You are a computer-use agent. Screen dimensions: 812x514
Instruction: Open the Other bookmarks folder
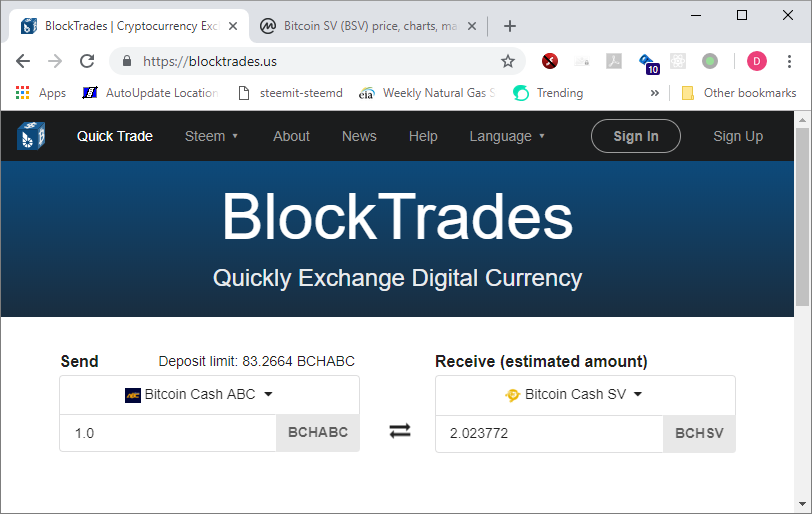pyautogui.click(x=739, y=93)
